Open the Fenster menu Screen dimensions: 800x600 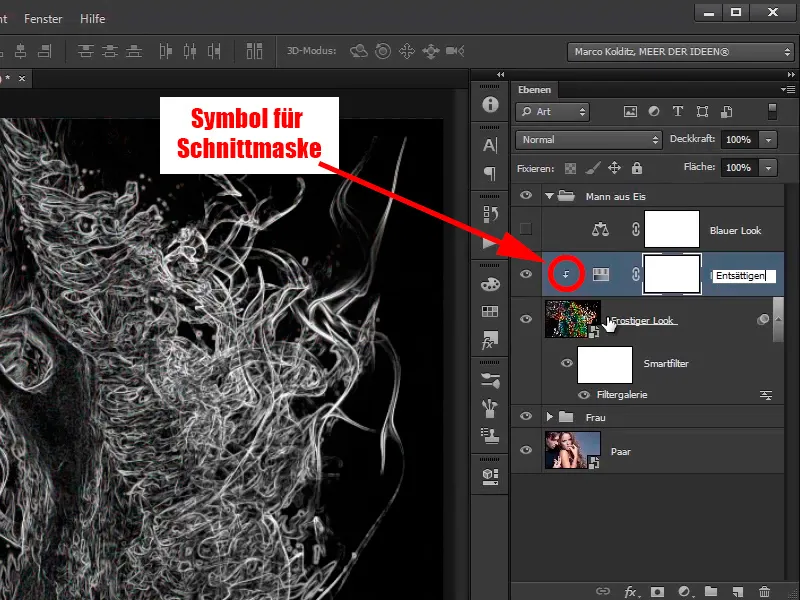[x=43, y=19]
